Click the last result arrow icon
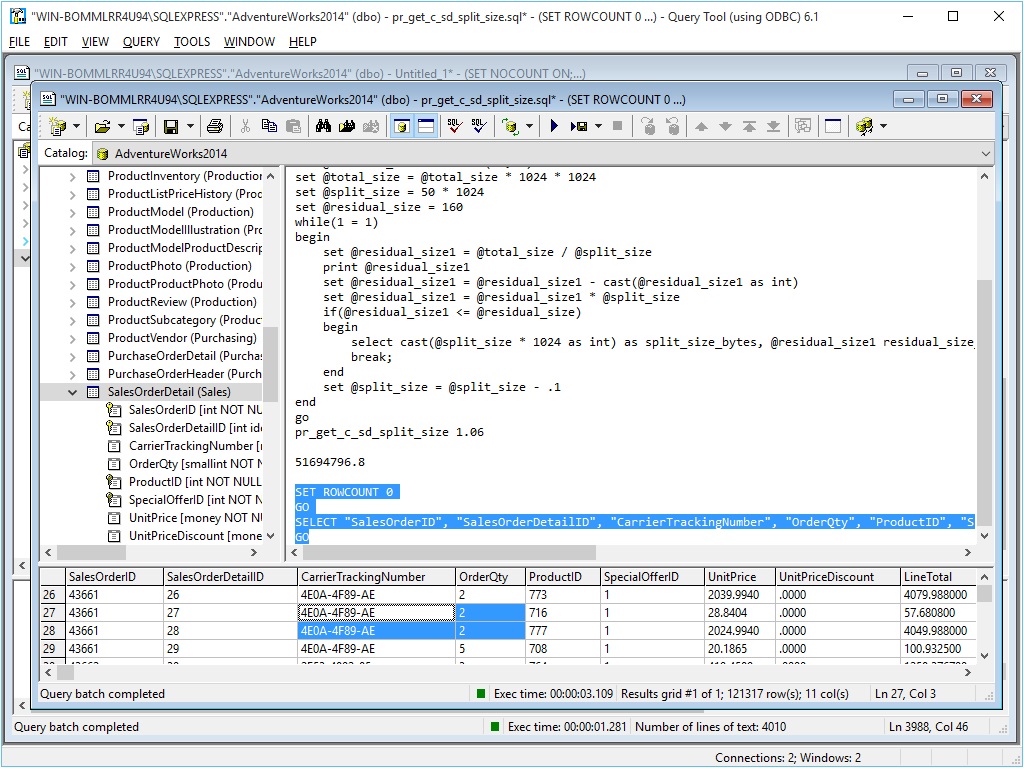The width and height of the screenshot is (1024, 768). (x=773, y=126)
